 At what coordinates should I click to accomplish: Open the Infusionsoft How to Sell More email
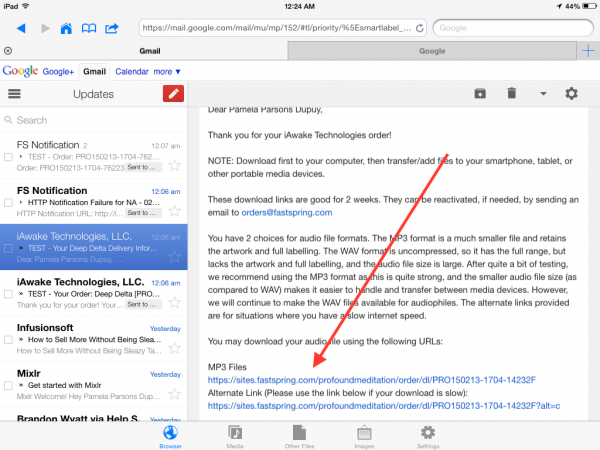coord(94,339)
